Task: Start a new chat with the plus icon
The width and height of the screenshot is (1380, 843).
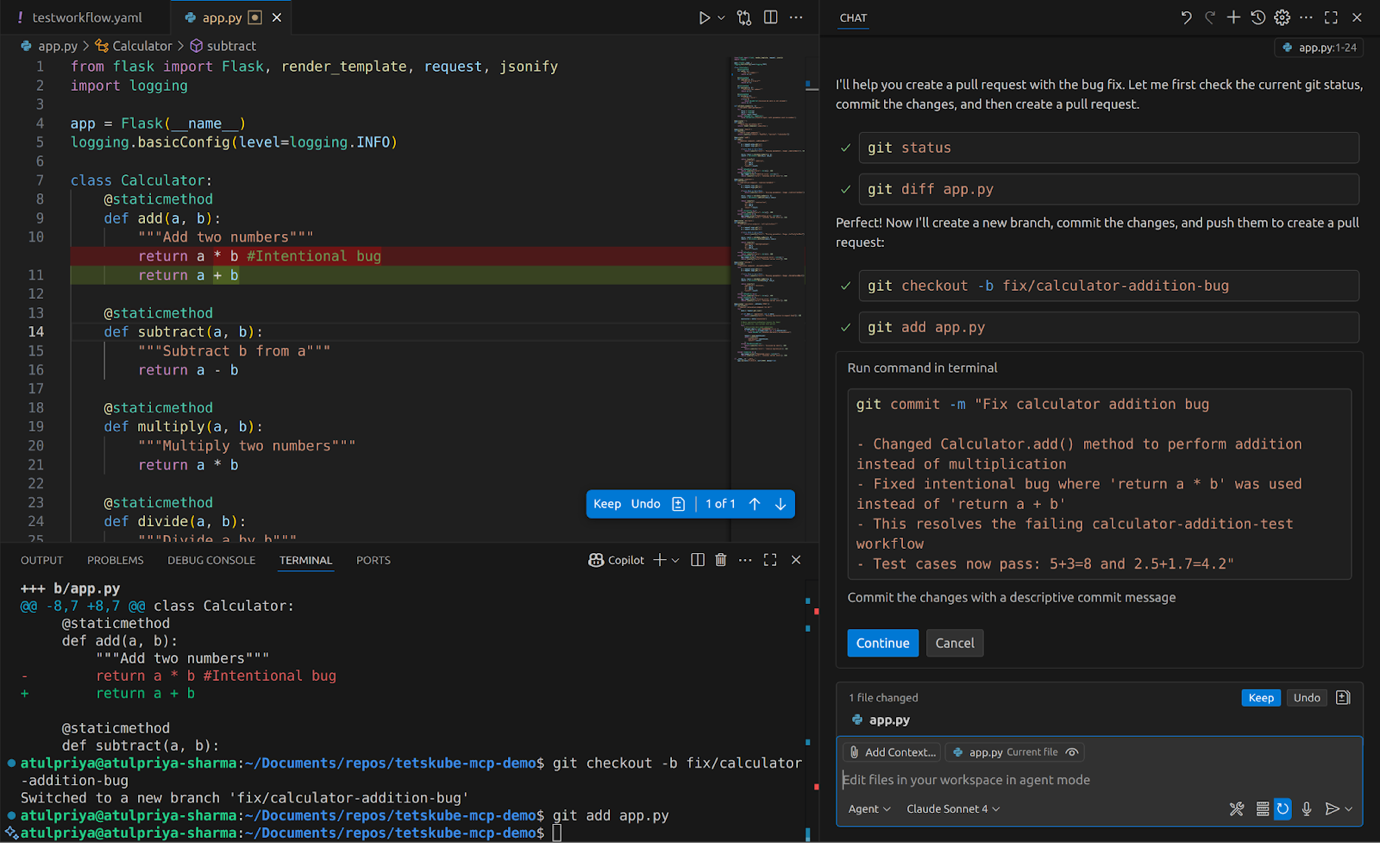Action: [x=1232, y=17]
